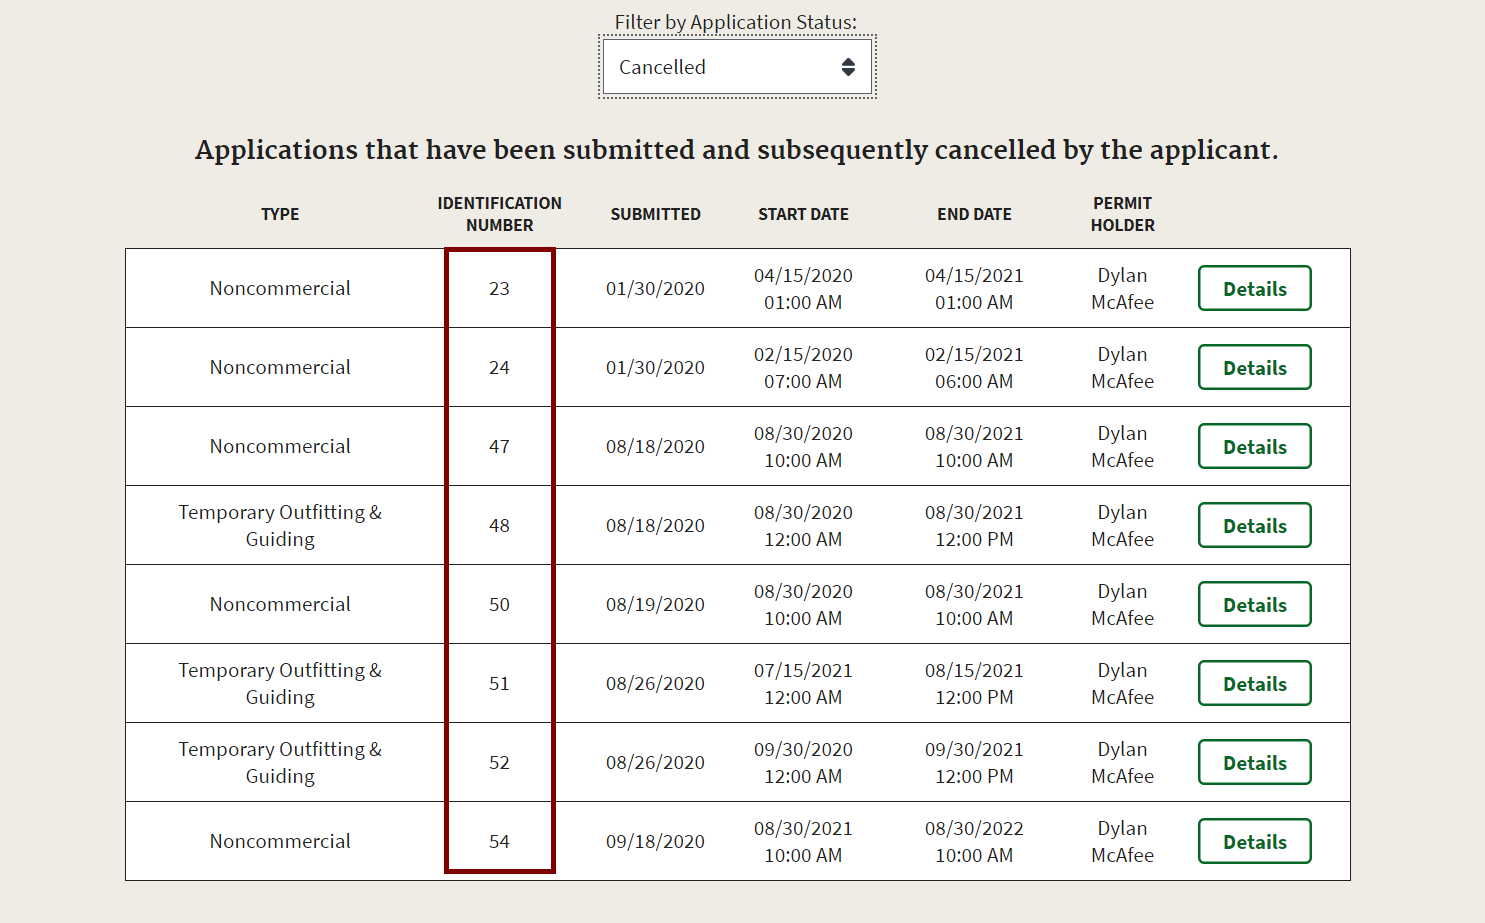Click the Filter by Application Status label
The width and height of the screenshot is (1485, 923).
[x=735, y=22]
